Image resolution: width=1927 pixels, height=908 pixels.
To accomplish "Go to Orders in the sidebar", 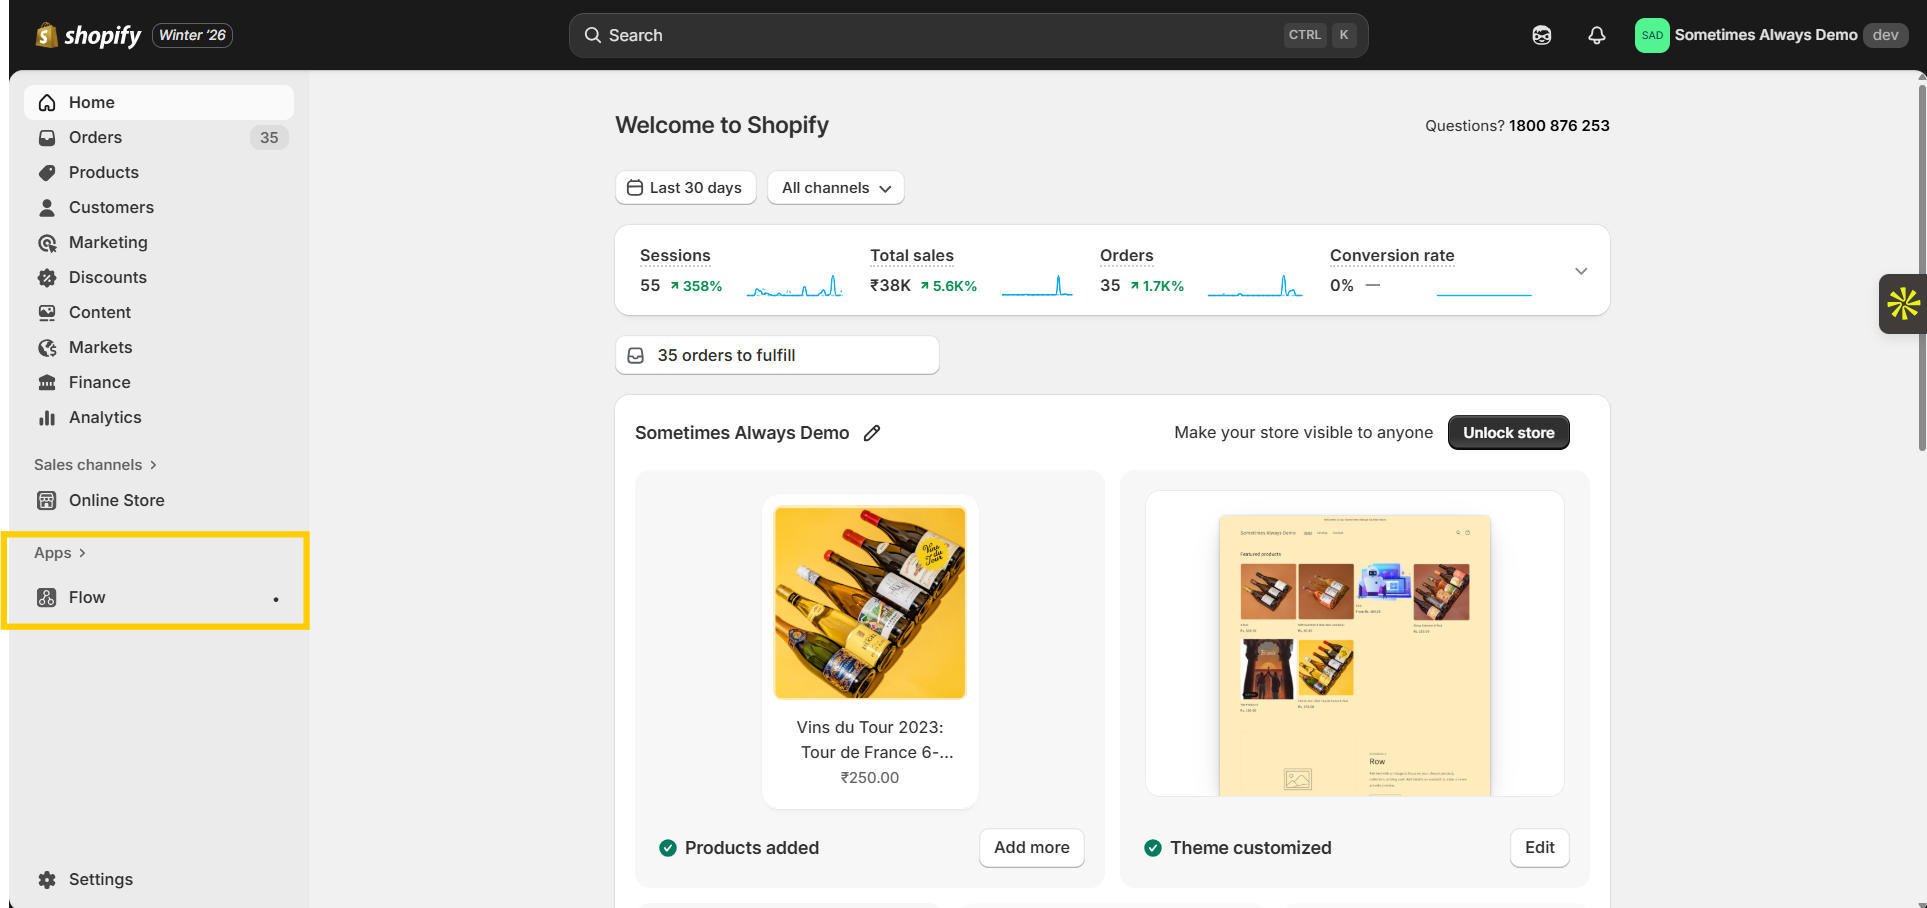I will 95,138.
